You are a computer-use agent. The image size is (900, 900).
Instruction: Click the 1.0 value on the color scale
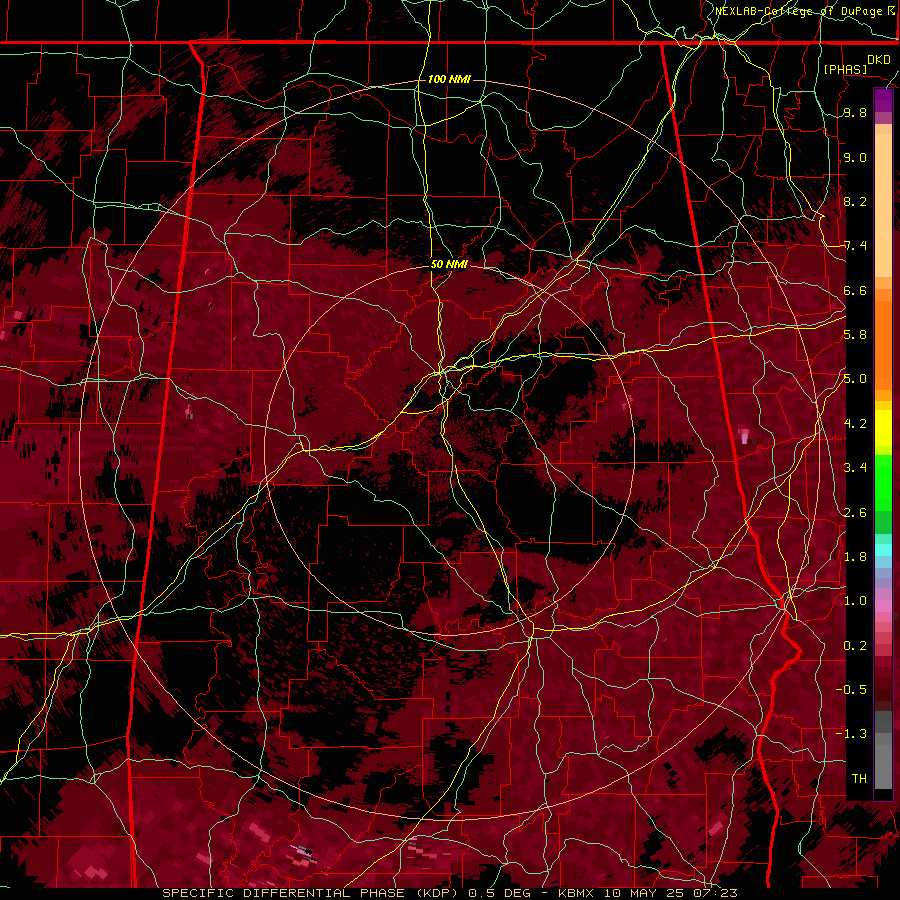tap(855, 600)
